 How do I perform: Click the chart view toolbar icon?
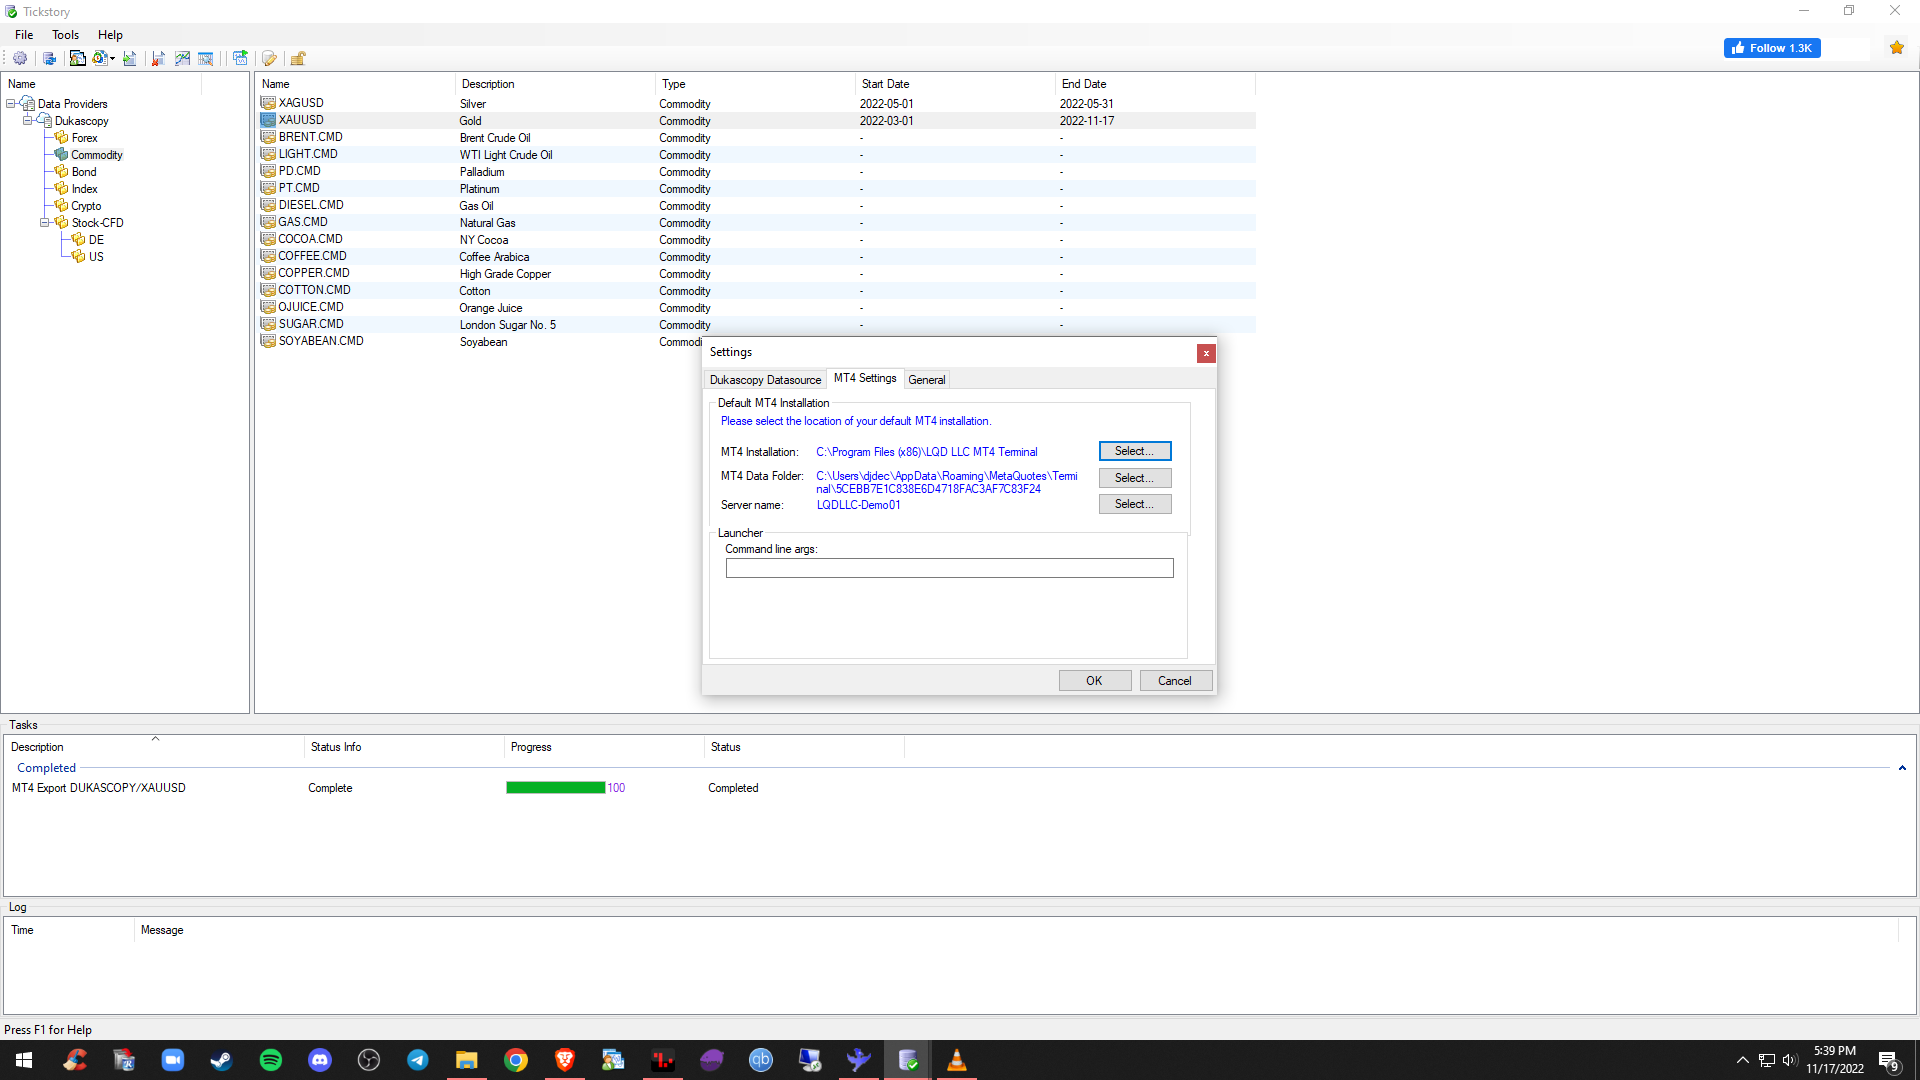(x=182, y=58)
